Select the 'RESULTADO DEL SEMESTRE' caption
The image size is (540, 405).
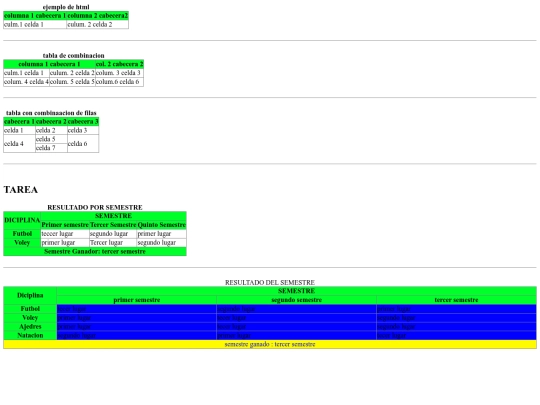[270, 282]
